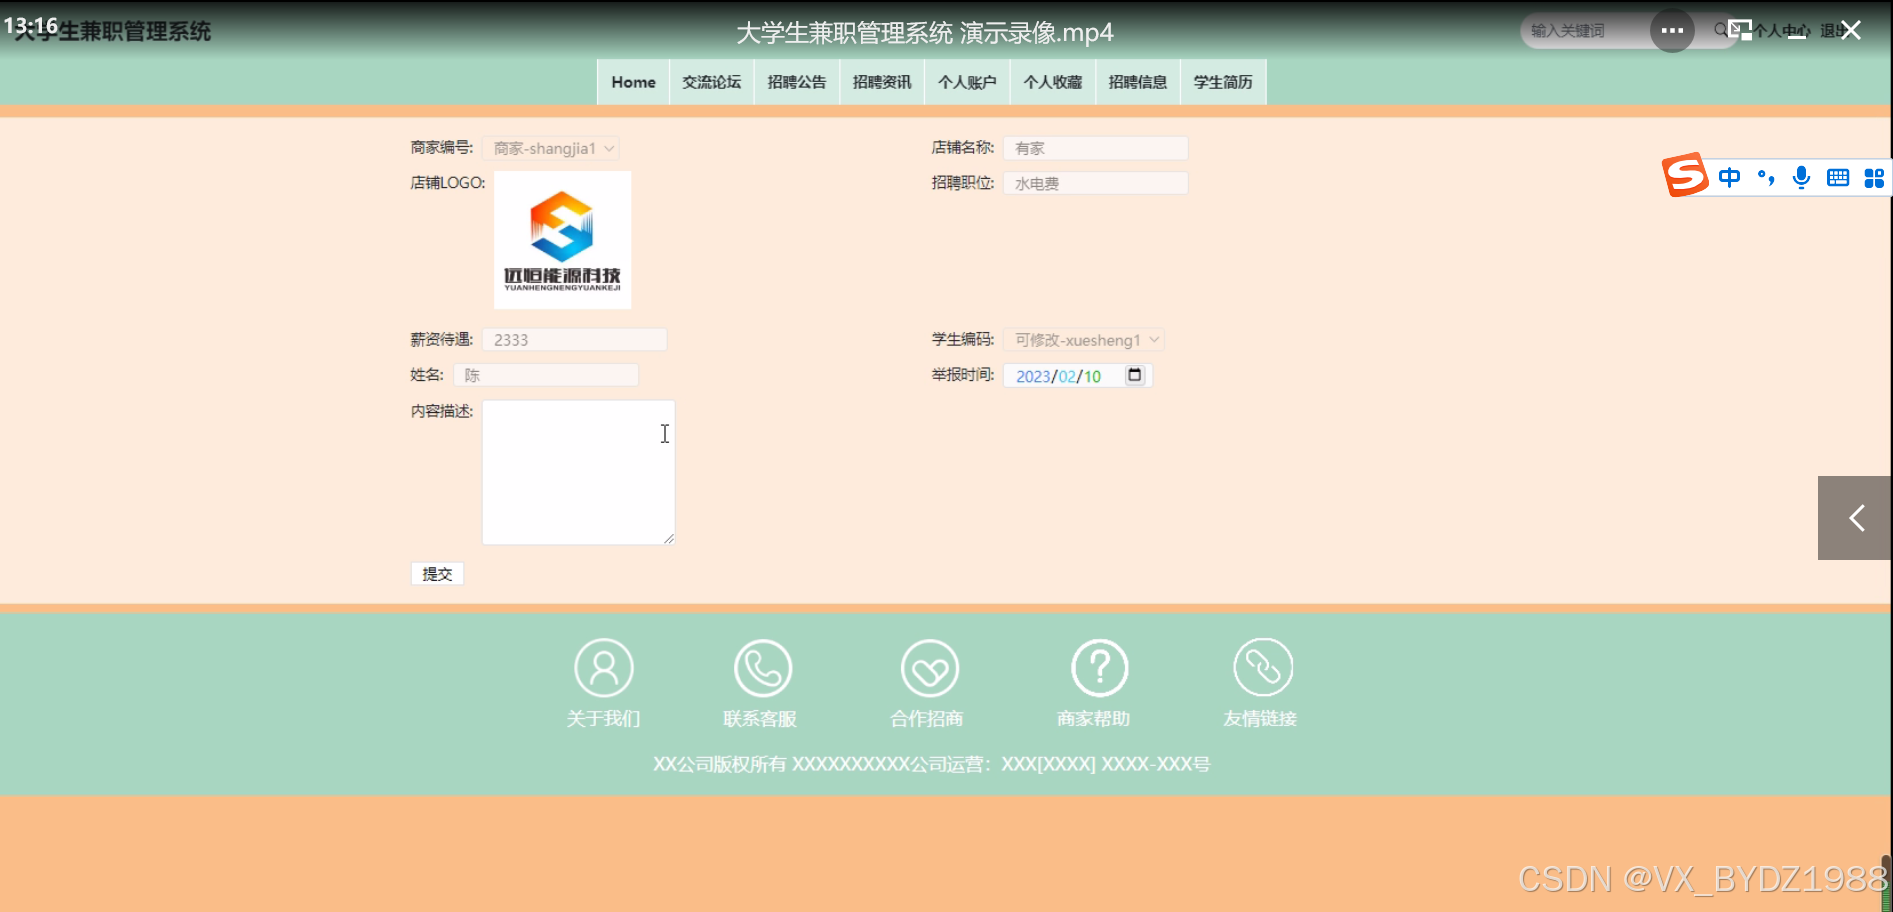
Task: Open the 学生简历 menu item
Action: pyautogui.click(x=1223, y=82)
